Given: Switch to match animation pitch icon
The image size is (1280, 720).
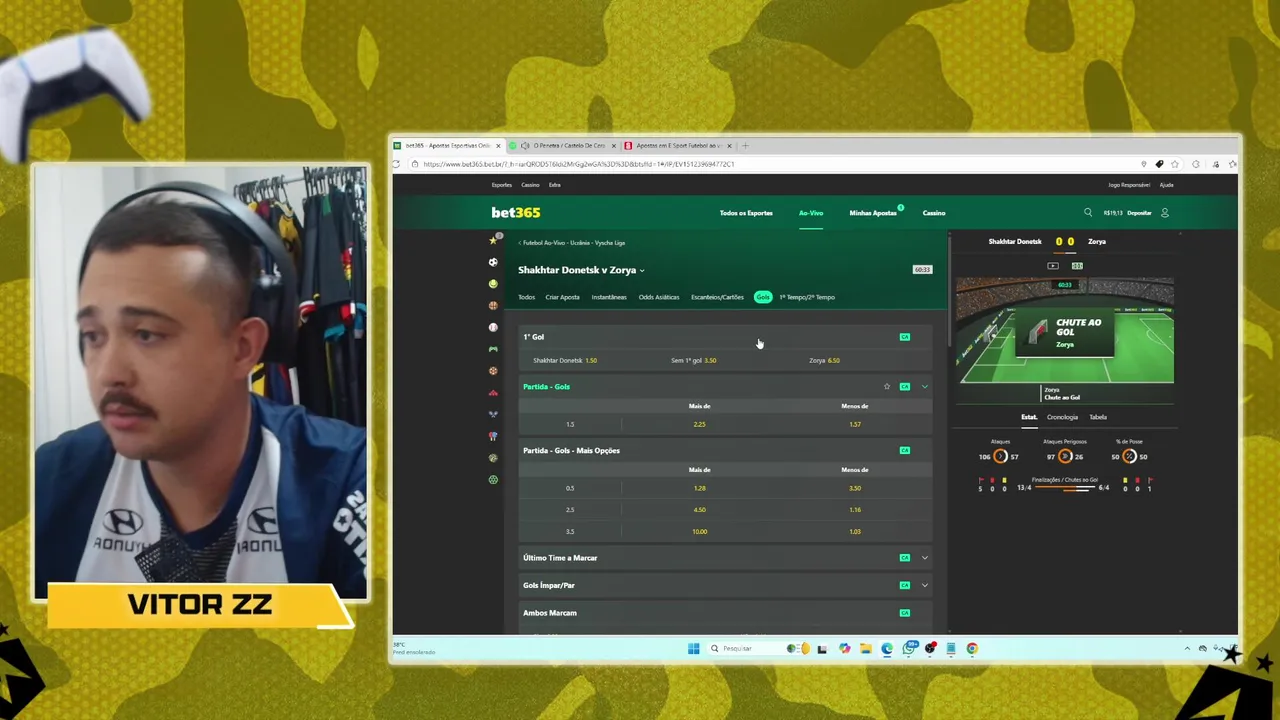Looking at the screenshot, I should click(1077, 266).
